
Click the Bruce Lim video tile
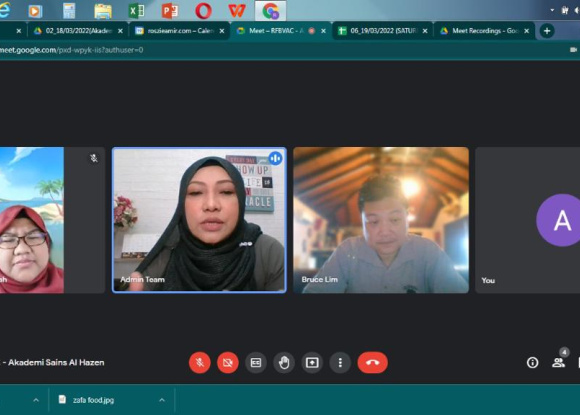(381, 220)
